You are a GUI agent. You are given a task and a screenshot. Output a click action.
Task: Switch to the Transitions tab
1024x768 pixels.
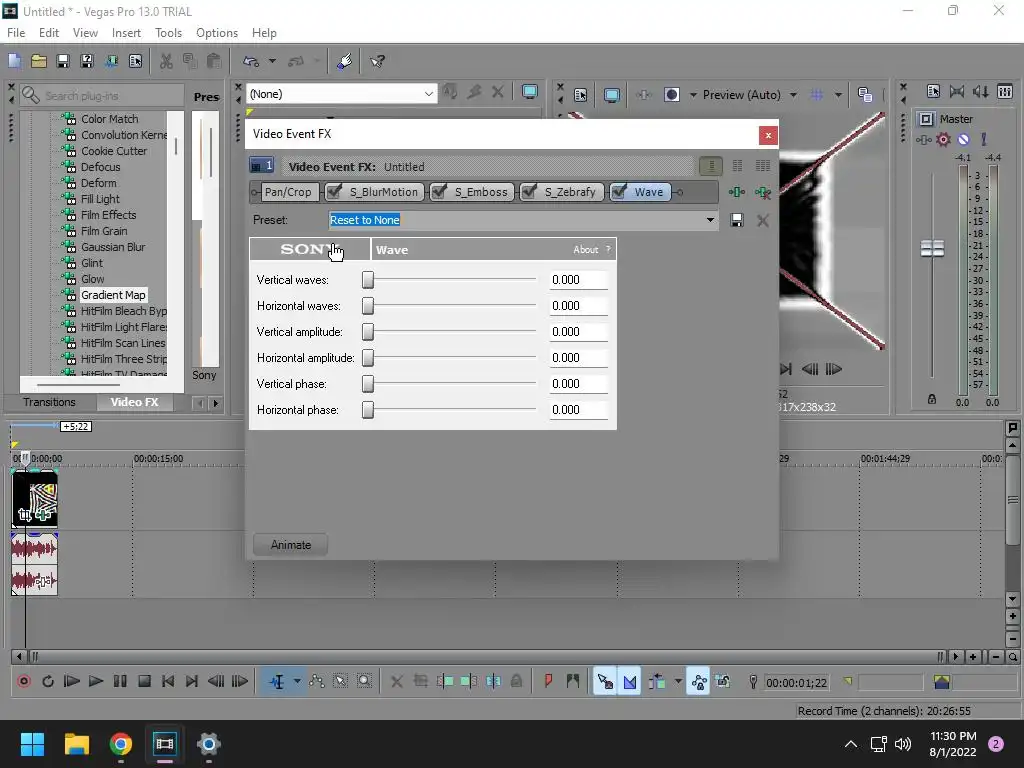[50, 402]
